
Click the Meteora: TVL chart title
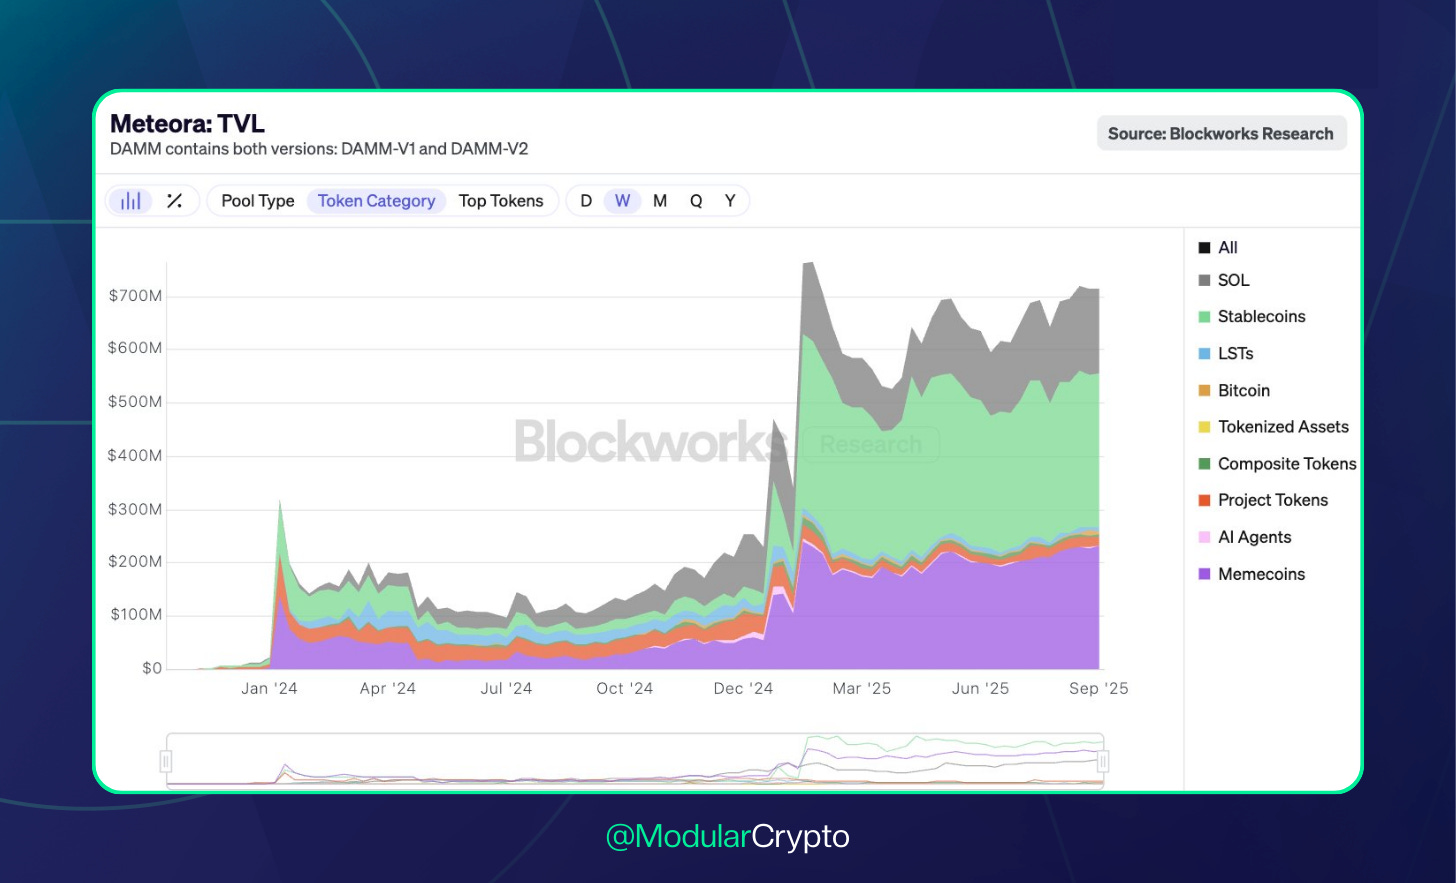tap(187, 124)
